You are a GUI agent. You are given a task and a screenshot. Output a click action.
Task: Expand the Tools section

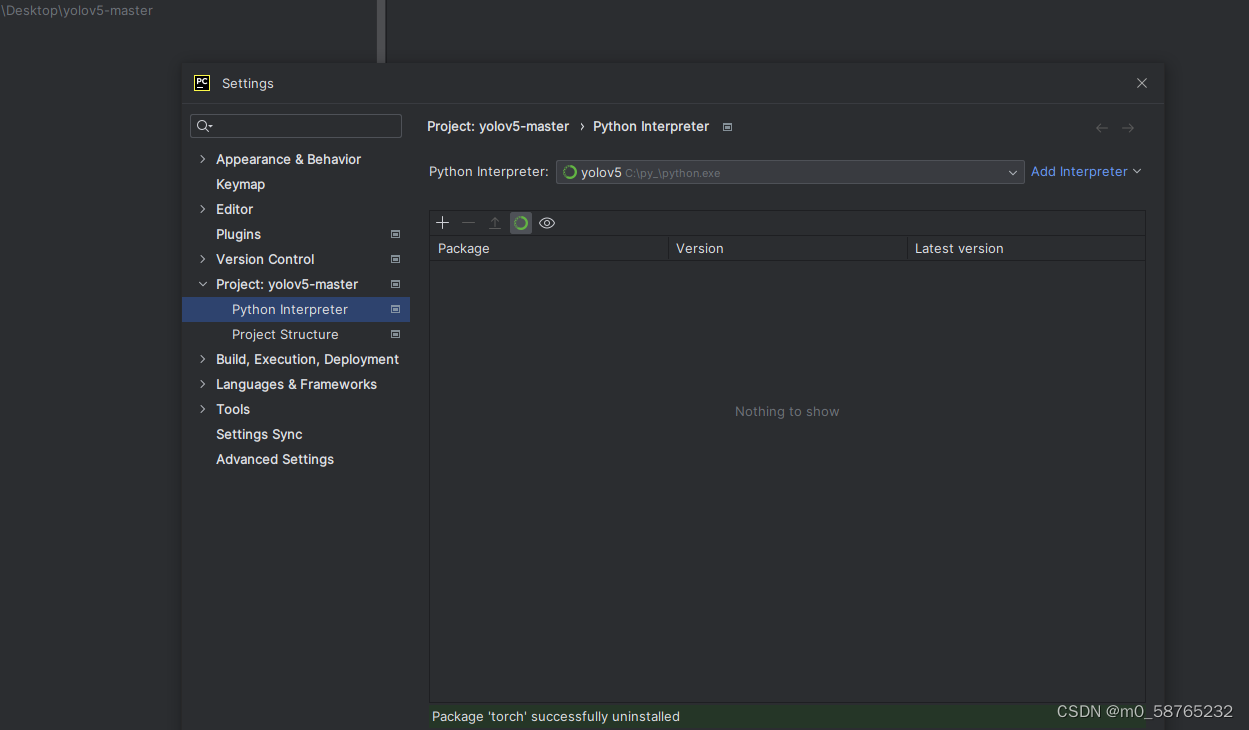[203, 409]
